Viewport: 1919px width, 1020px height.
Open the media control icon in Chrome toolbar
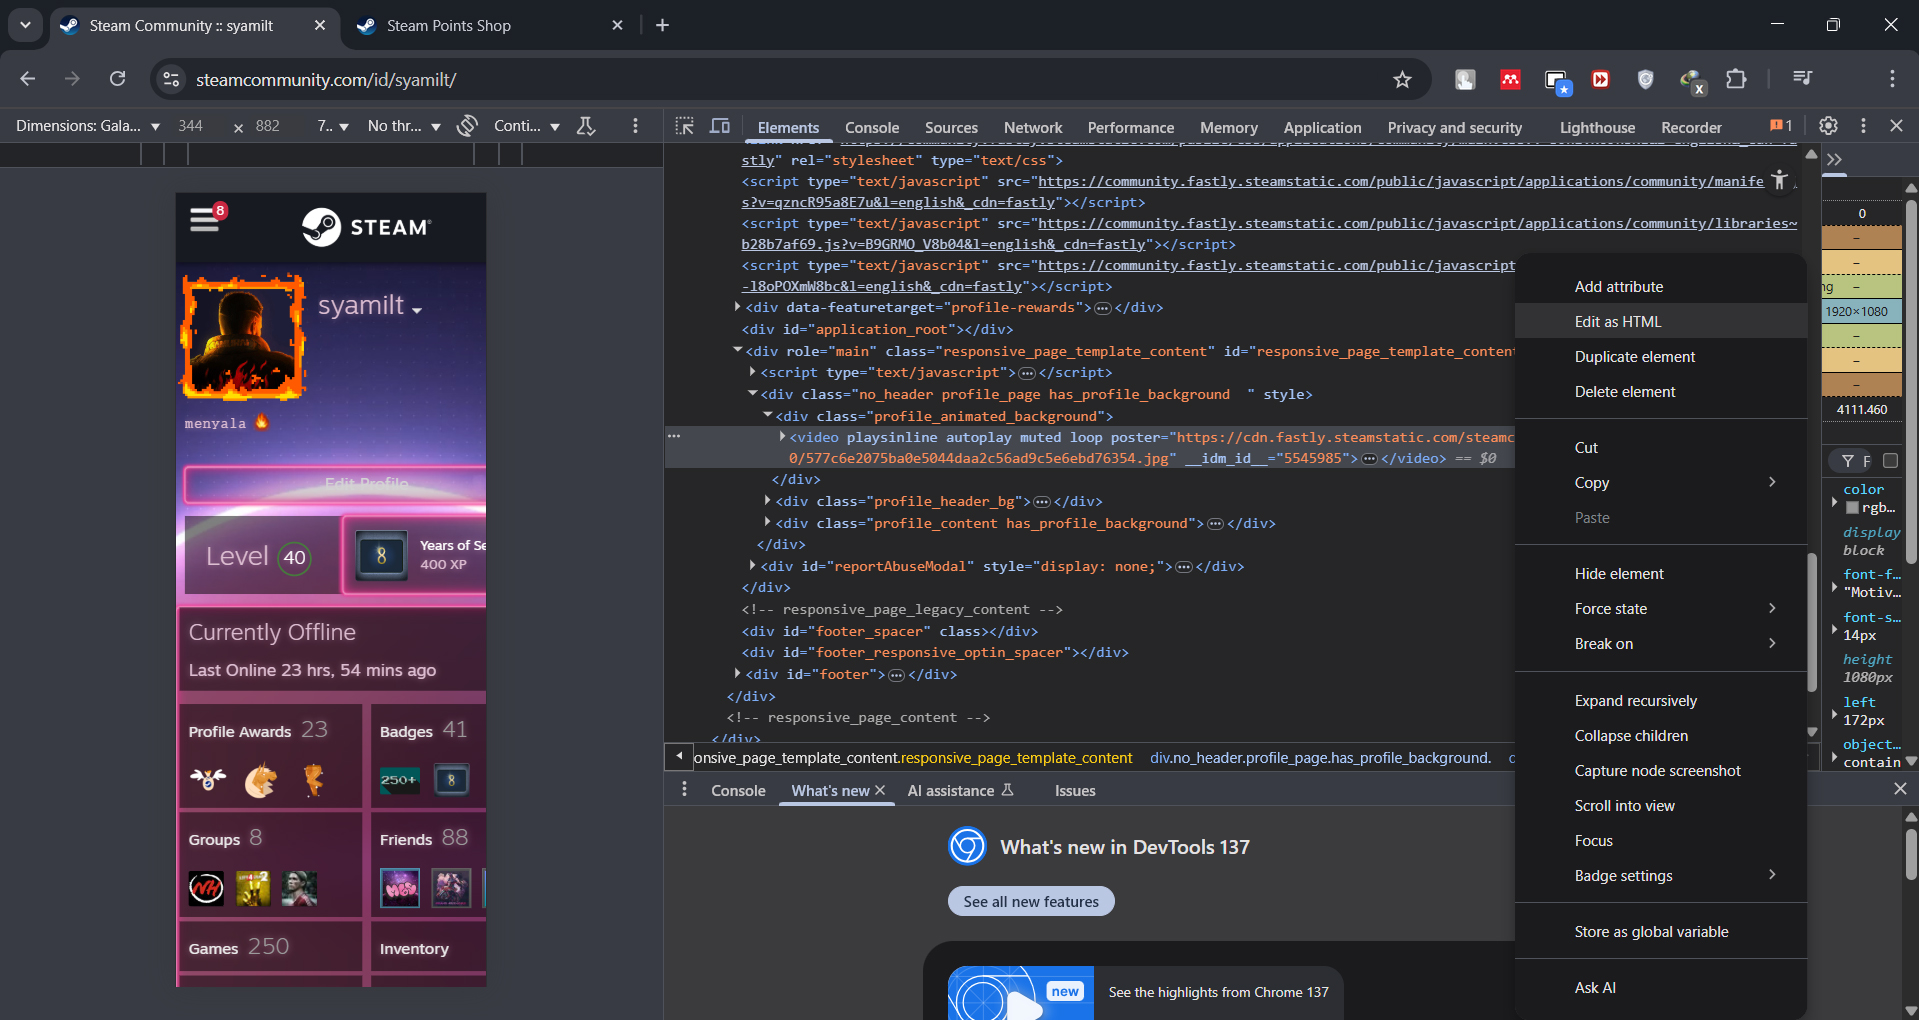[x=1802, y=79]
